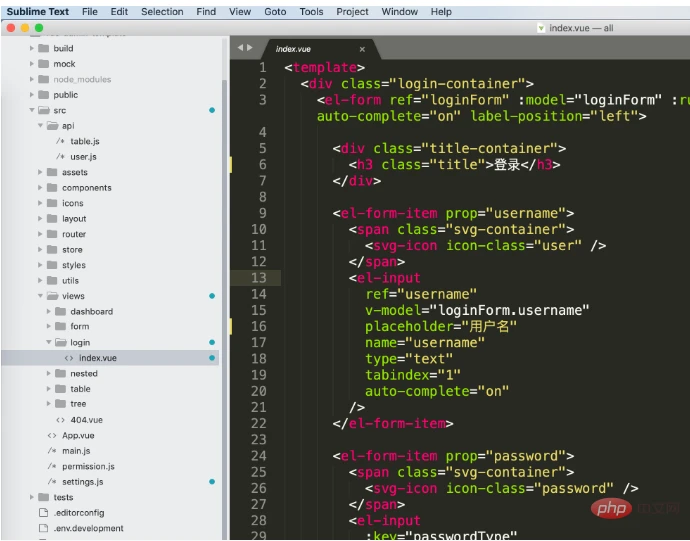Collapse the views folder
690x541 pixels.
click(x=40, y=296)
